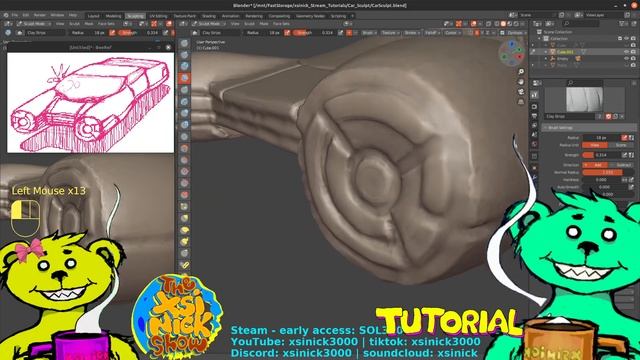Click the pan hand gizmo in viewport
The width and height of the screenshot is (640, 360).
click(x=521, y=82)
